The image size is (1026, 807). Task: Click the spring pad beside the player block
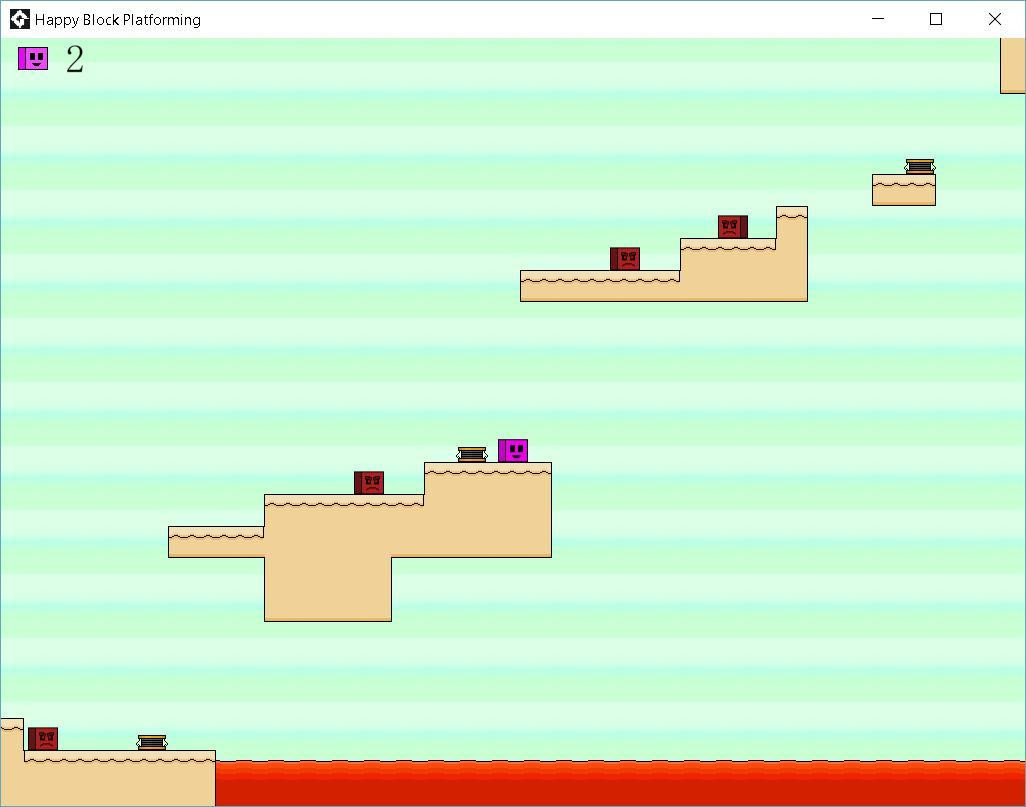click(x=472, y=455)
